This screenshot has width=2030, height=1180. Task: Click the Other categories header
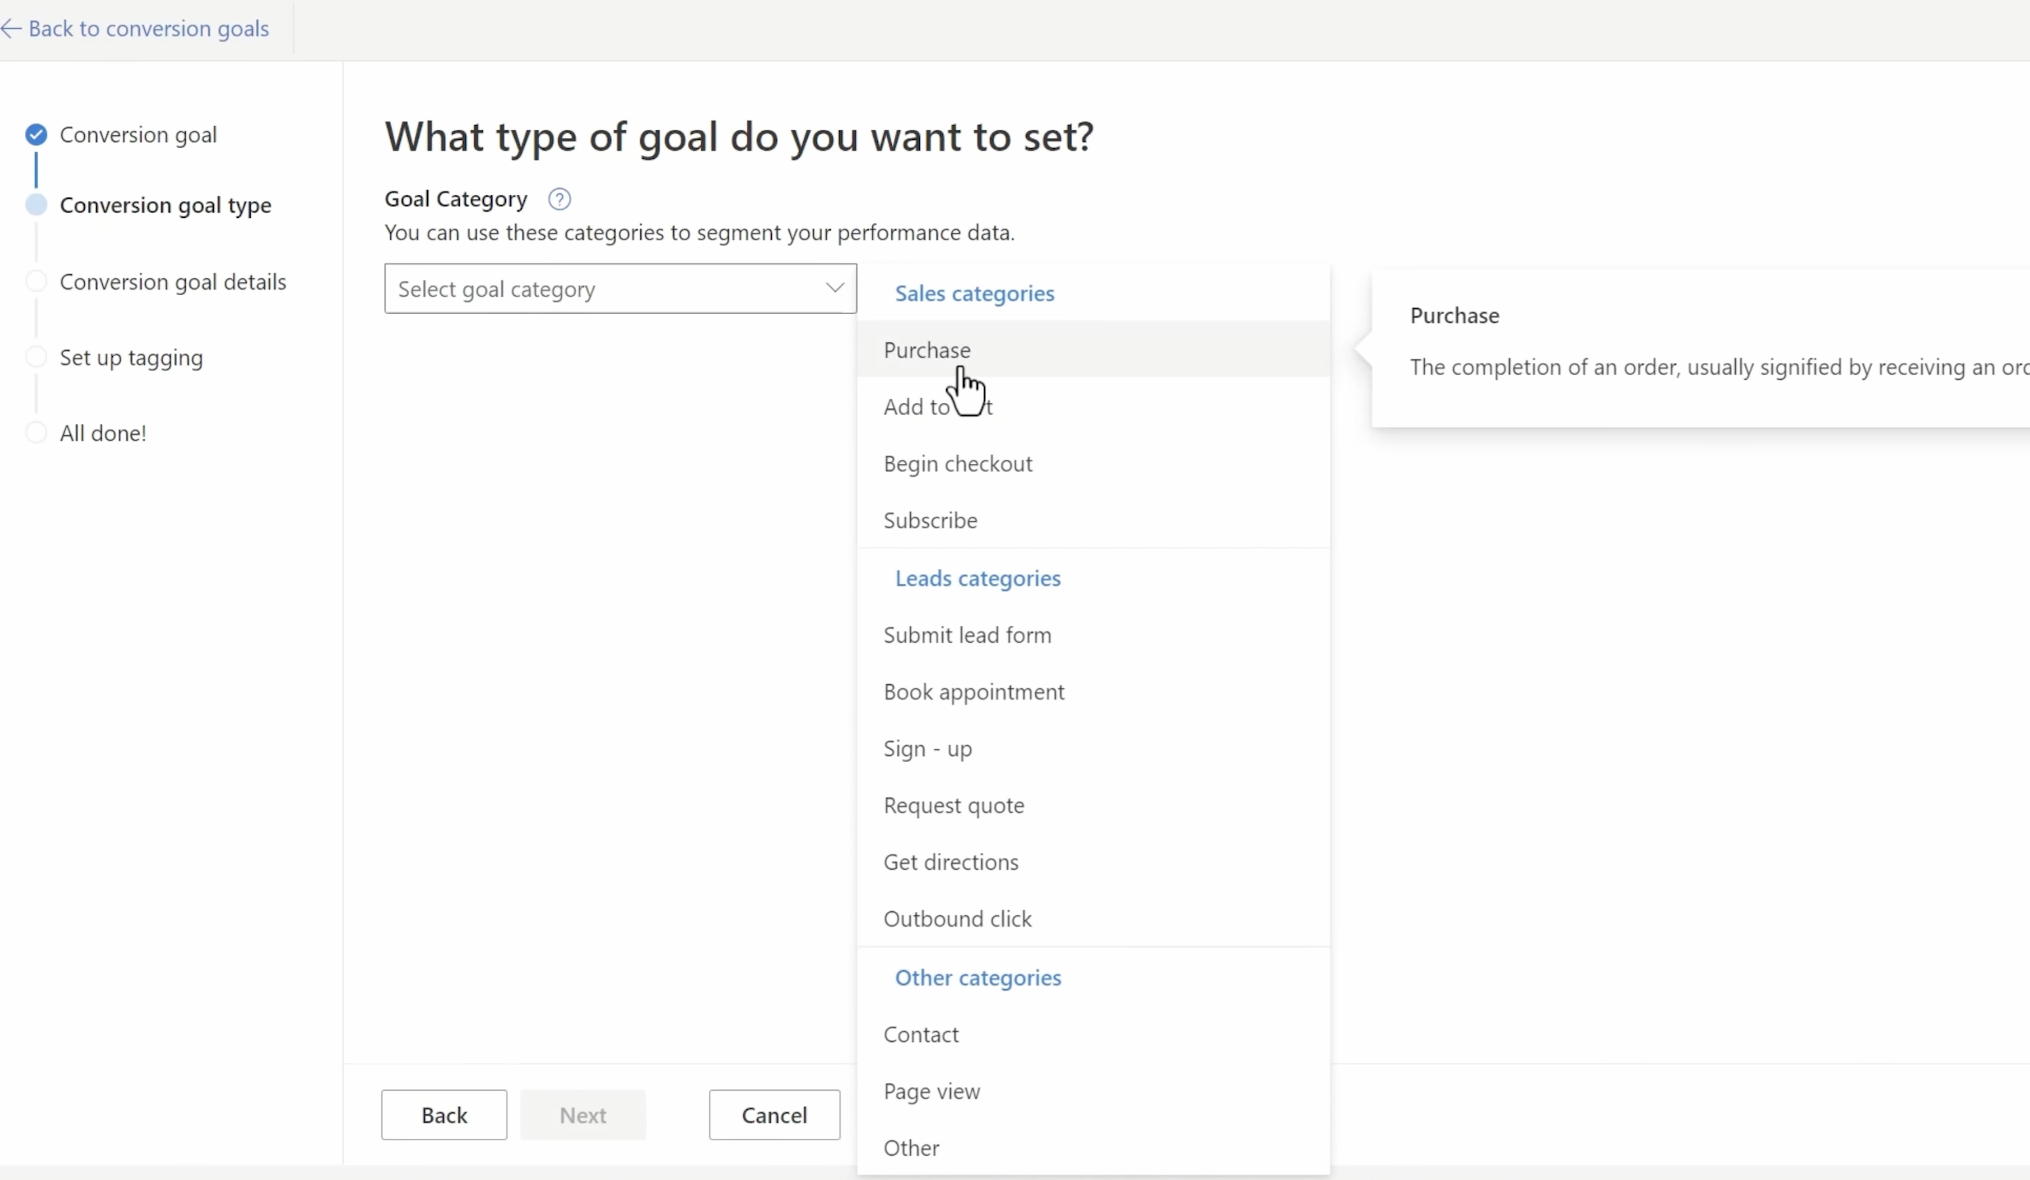(x=978, y=978)
